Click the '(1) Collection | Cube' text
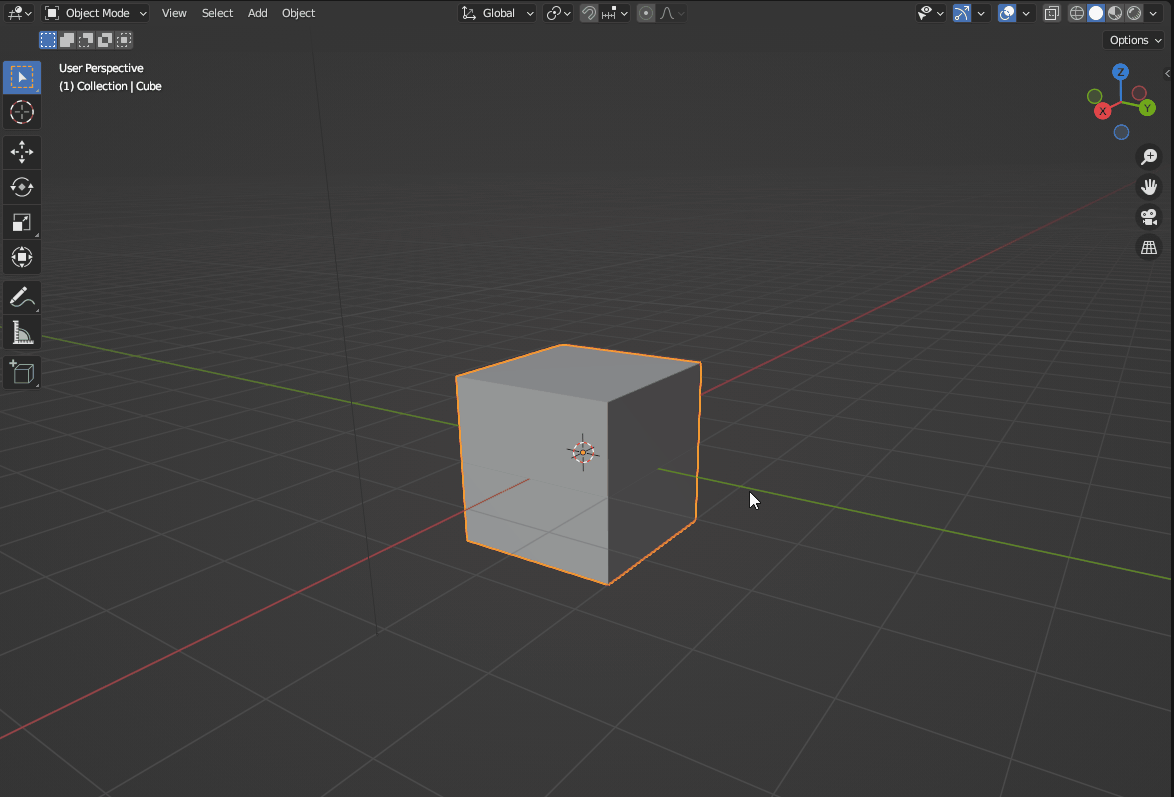This screenshot has width=1174, height=797. (x=110, y=86)
